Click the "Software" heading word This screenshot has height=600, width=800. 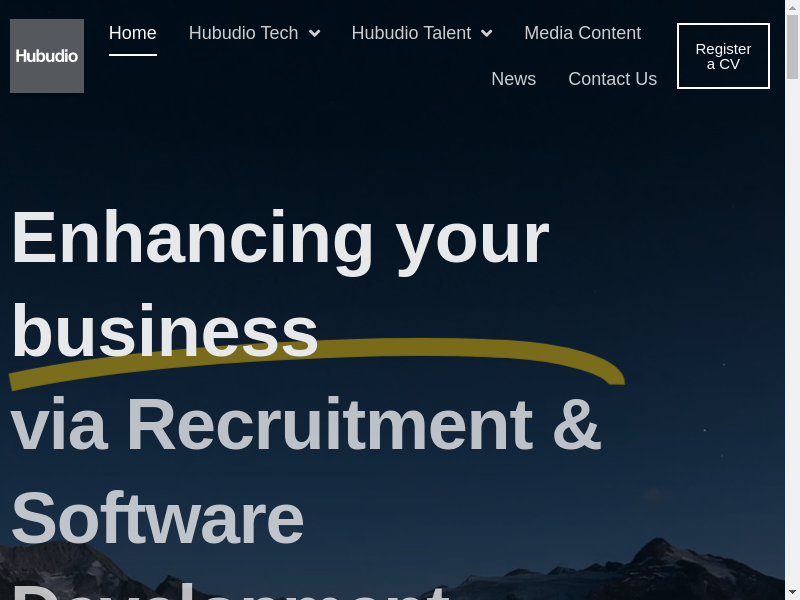pos(158,517)
